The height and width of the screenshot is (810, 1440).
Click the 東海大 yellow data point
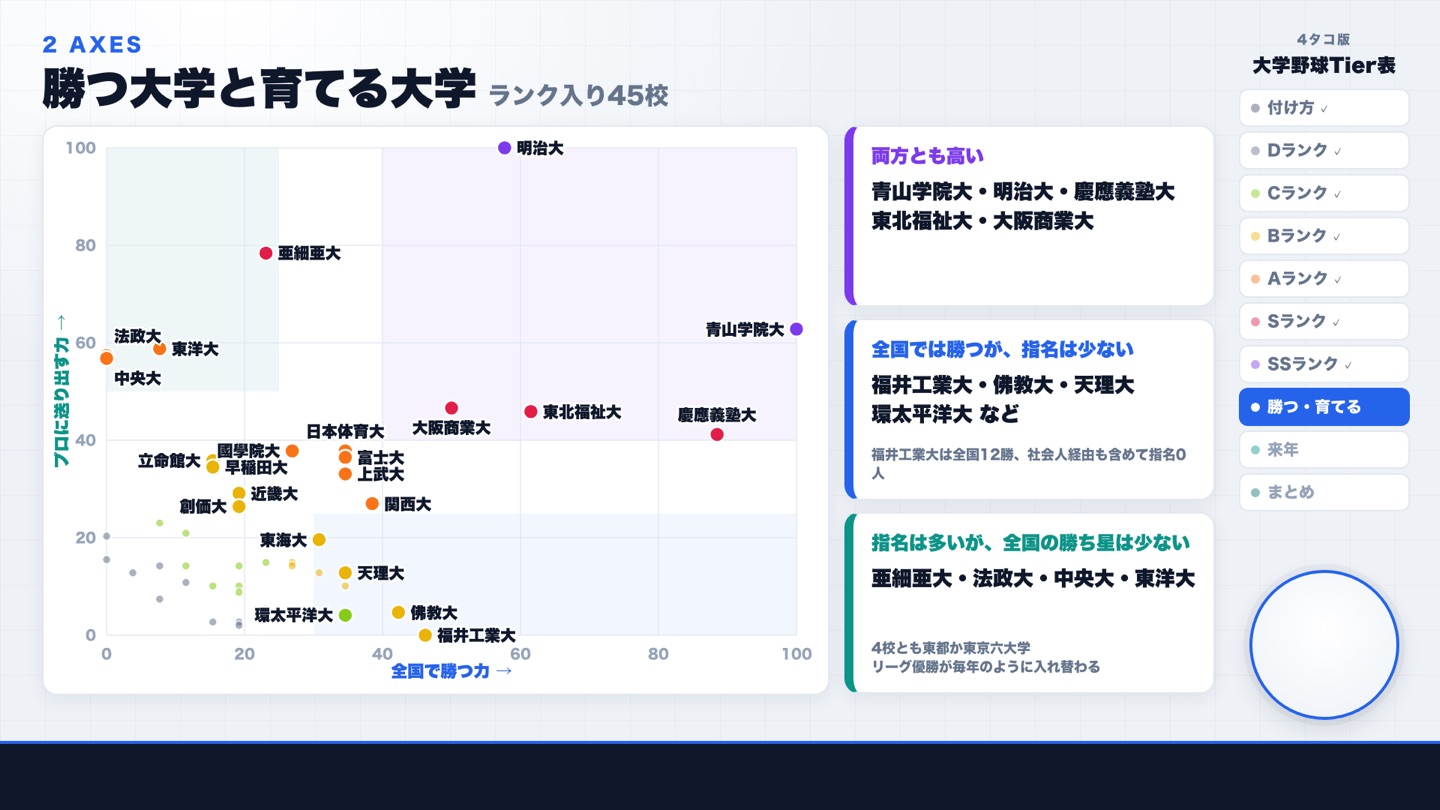pos(319,540)
